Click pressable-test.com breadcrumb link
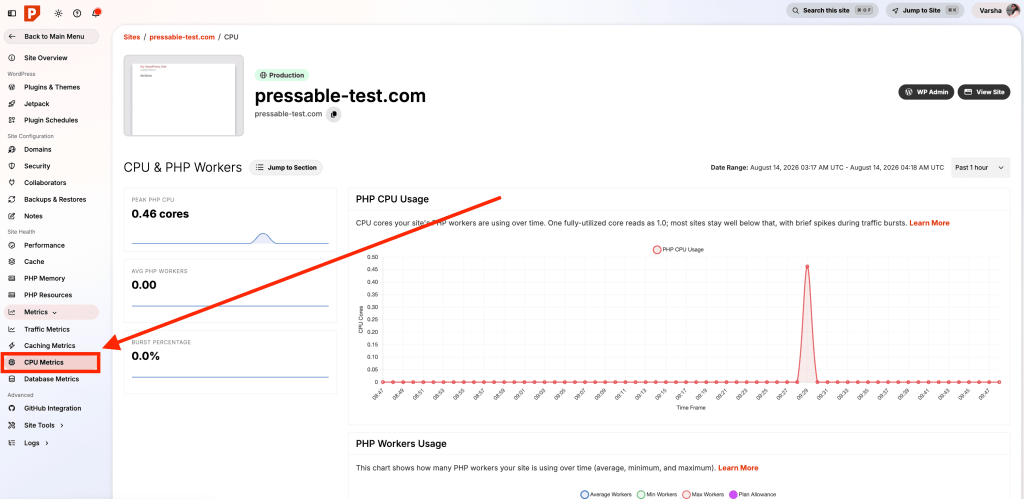This screenshot has width=1024, height=499. point(182,37)
